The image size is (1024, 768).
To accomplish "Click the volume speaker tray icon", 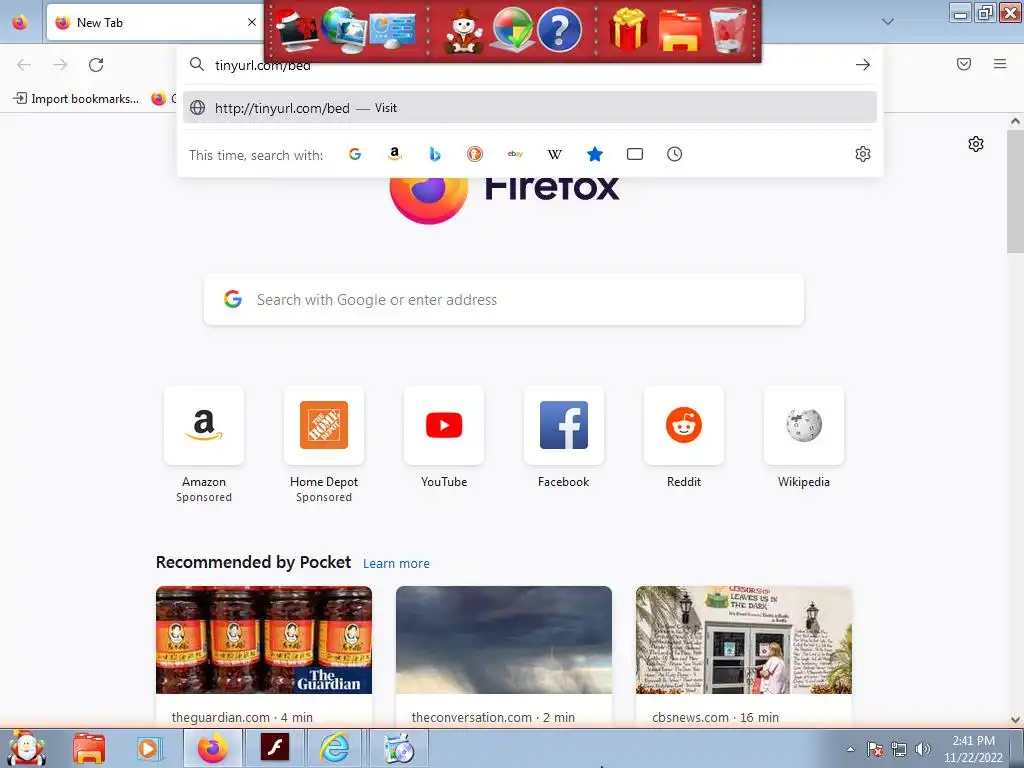I will (x=923, y=749).
